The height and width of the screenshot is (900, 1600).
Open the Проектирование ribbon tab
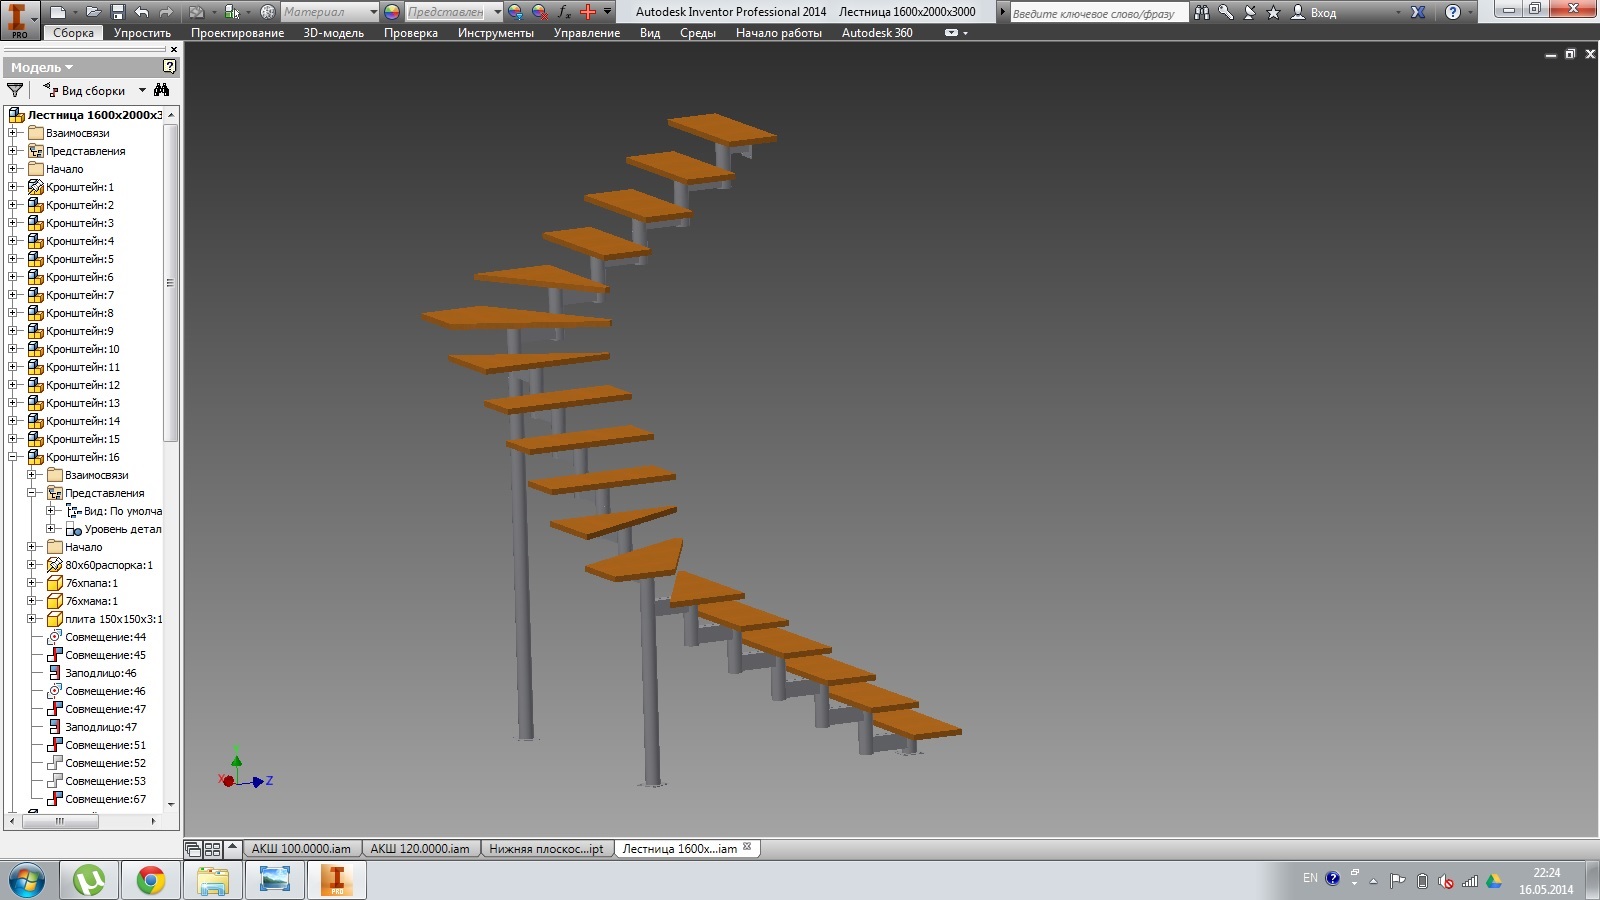coord(238,33)
